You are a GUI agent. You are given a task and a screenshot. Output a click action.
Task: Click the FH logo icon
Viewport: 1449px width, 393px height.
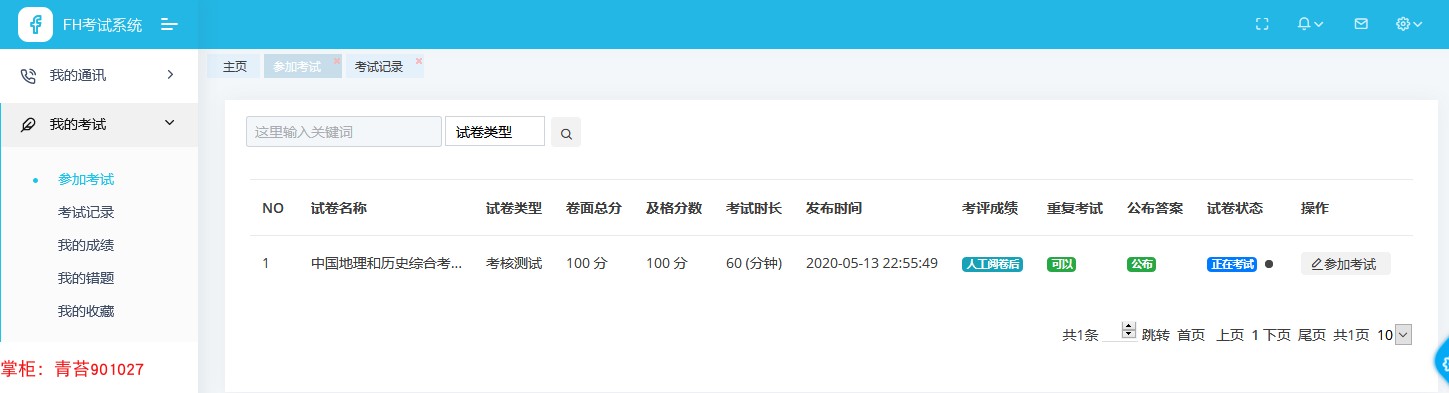click(35, 24)
